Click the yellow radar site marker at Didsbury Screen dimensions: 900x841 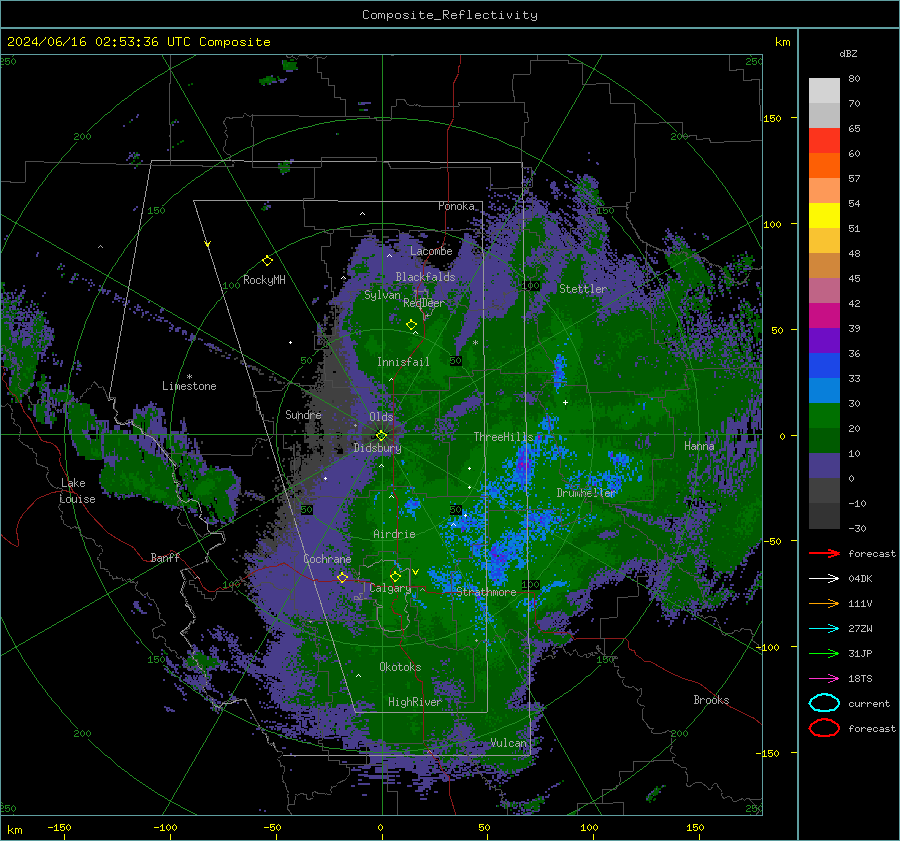[x=381, y=436]
